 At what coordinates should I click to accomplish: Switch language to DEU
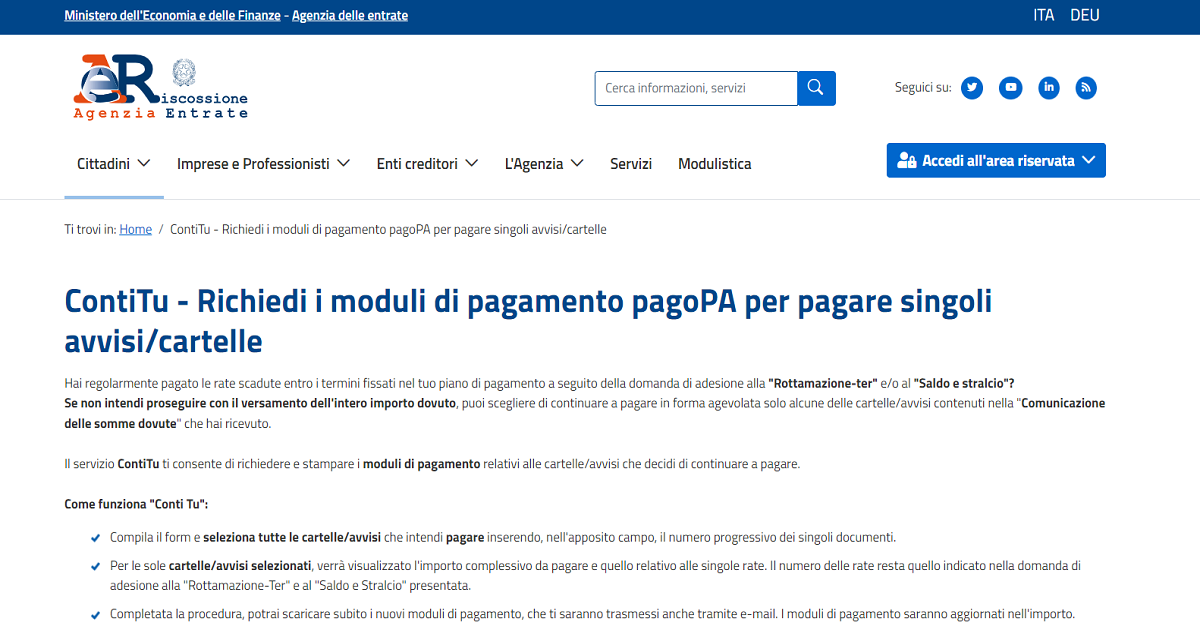[1085, 16]
